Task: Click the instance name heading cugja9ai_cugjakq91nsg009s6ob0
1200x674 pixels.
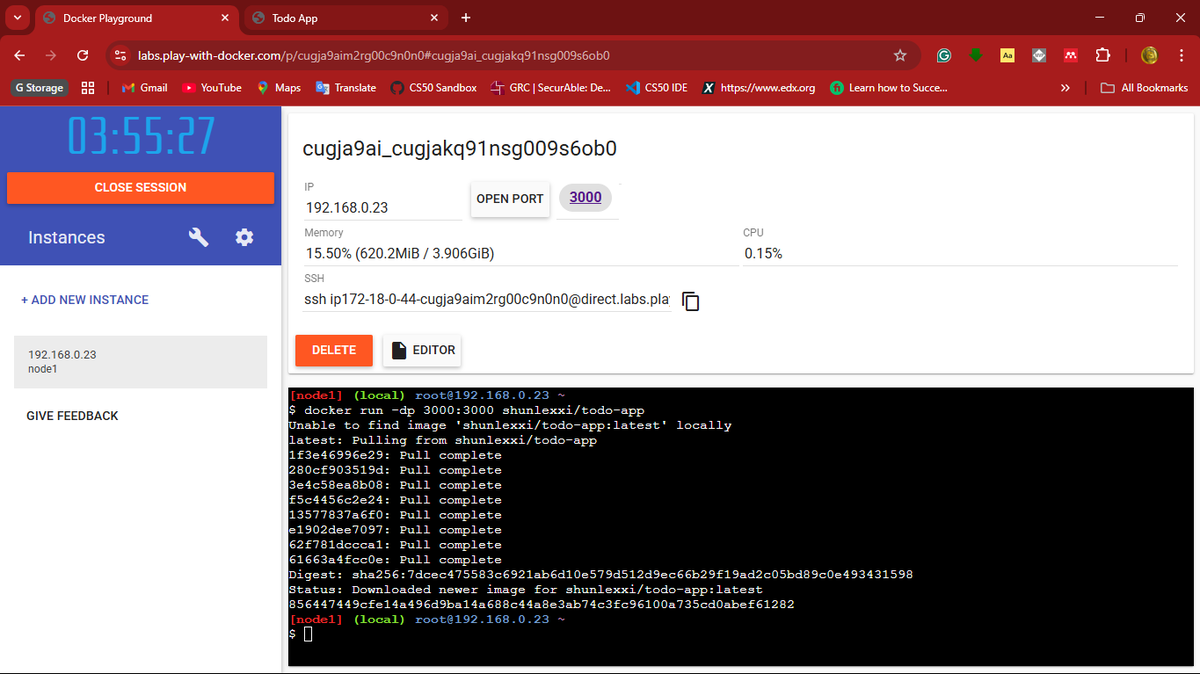Action: coord(459,149)
